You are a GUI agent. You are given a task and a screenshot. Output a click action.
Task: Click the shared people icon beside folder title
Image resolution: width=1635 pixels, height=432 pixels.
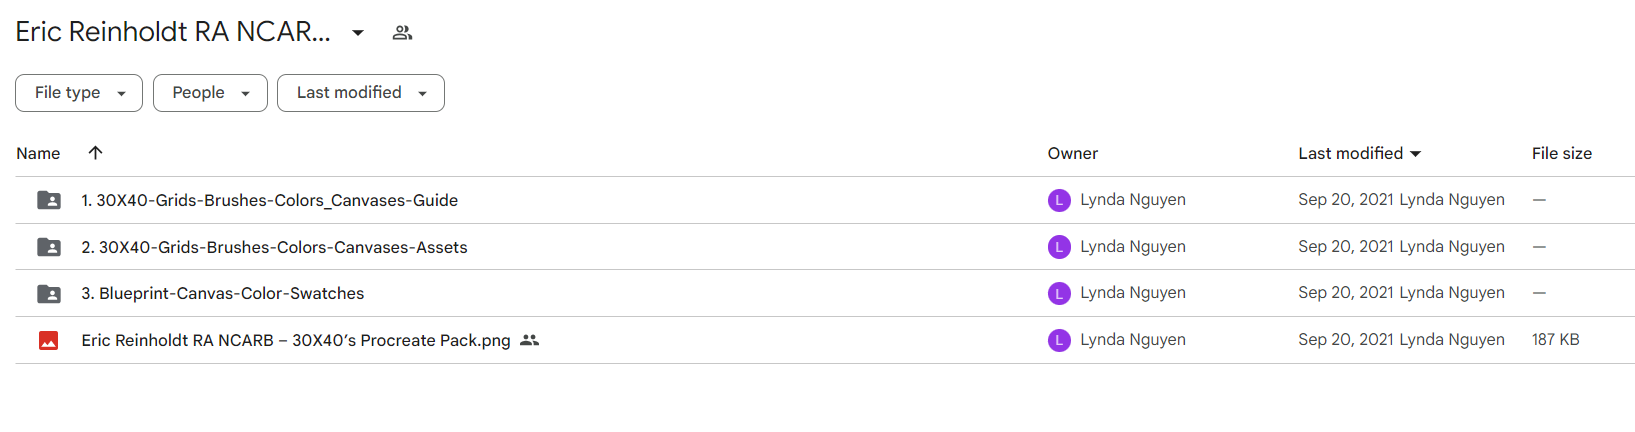click(x=402, y=33)
